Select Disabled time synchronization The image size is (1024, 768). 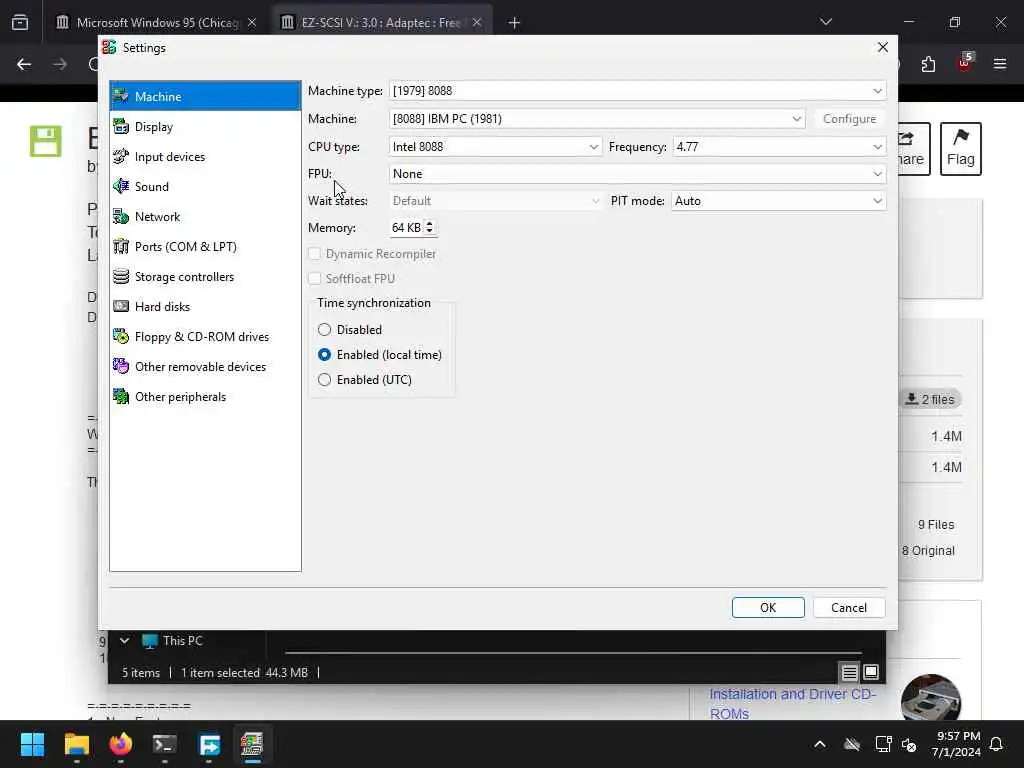[350, 330]
